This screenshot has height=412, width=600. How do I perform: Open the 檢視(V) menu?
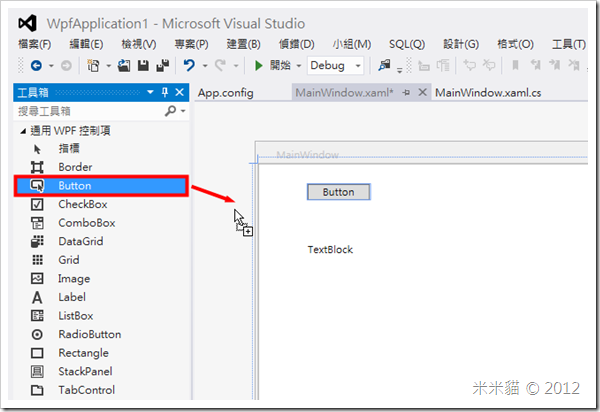[x=139, y=44]
